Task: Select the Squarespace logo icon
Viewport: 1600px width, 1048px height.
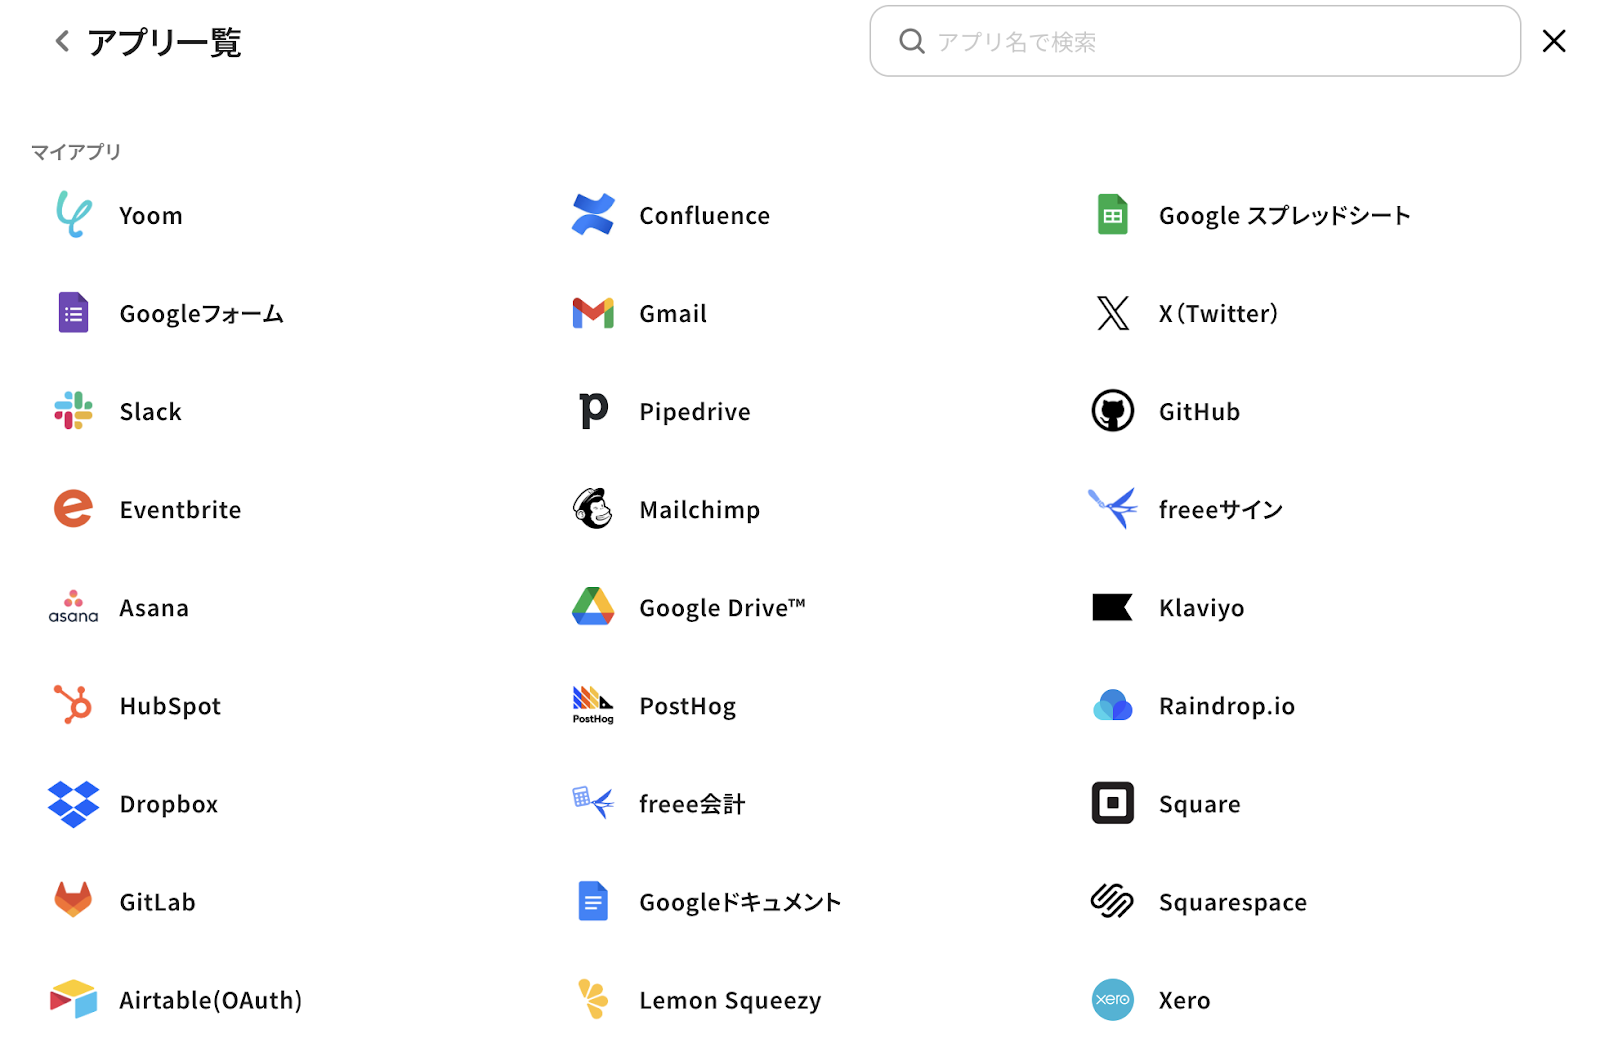Action: click(1112, 901)
